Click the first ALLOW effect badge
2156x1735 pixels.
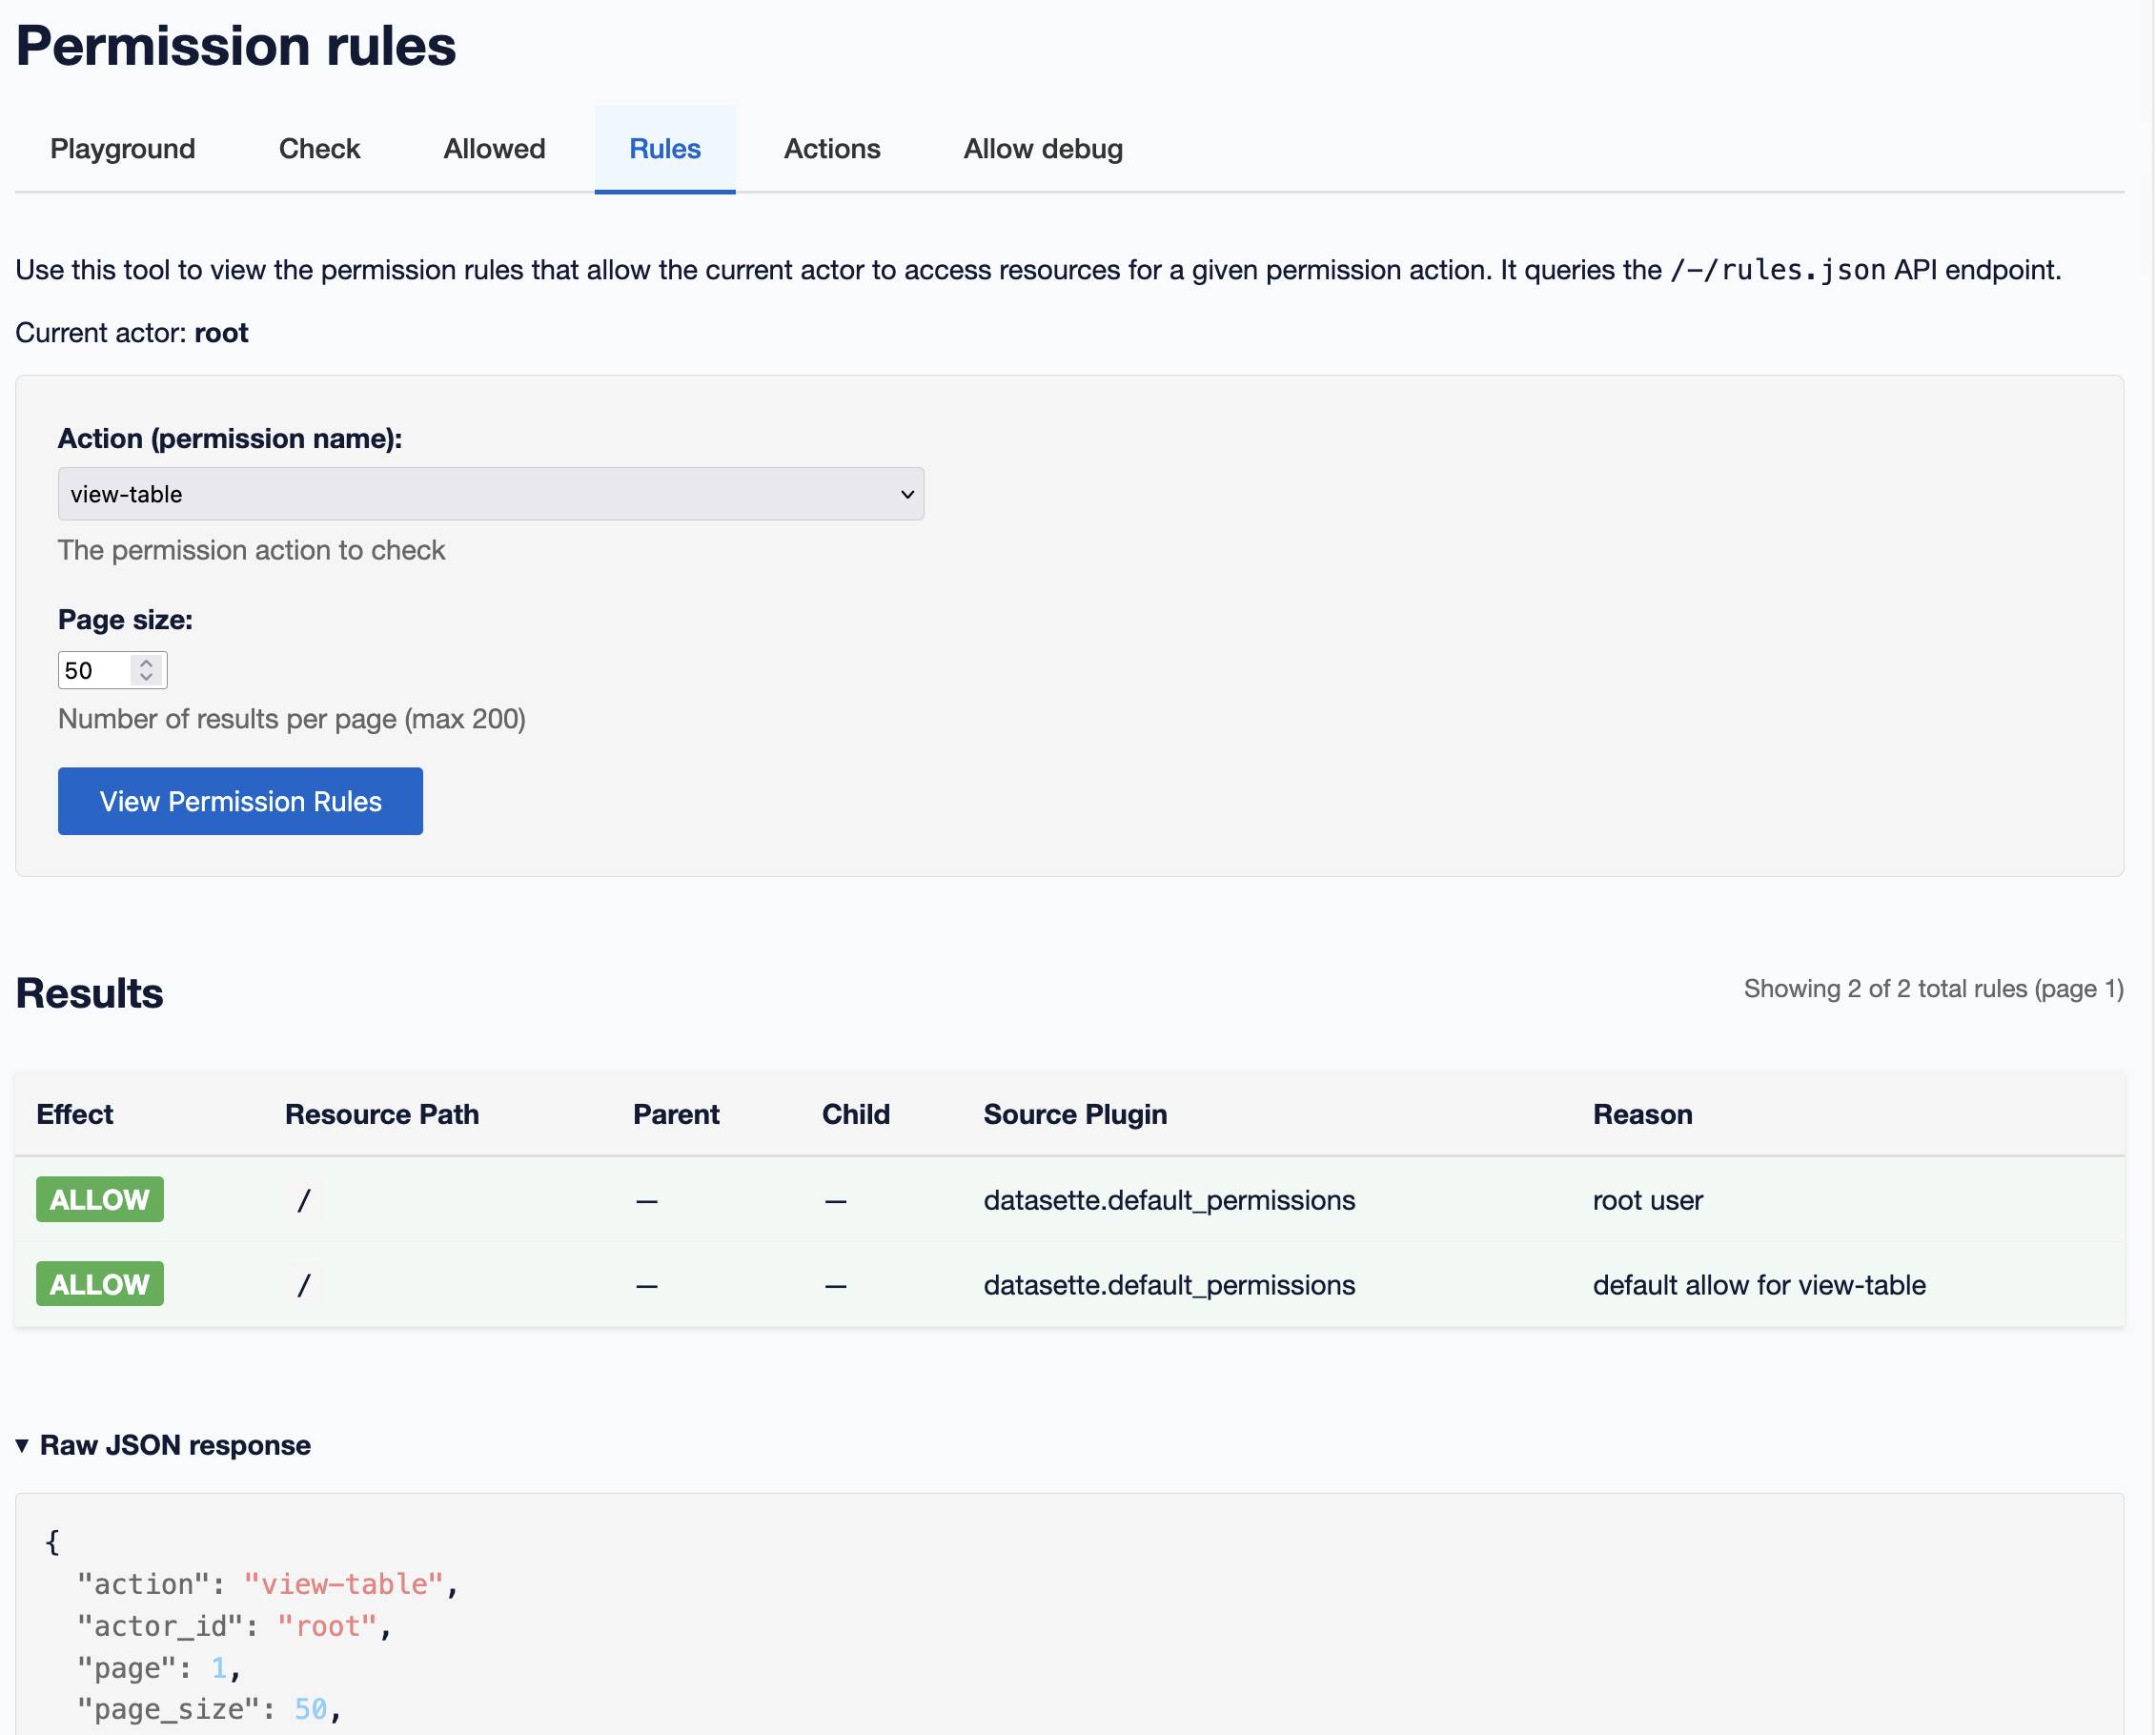[x=99, y=1199]
